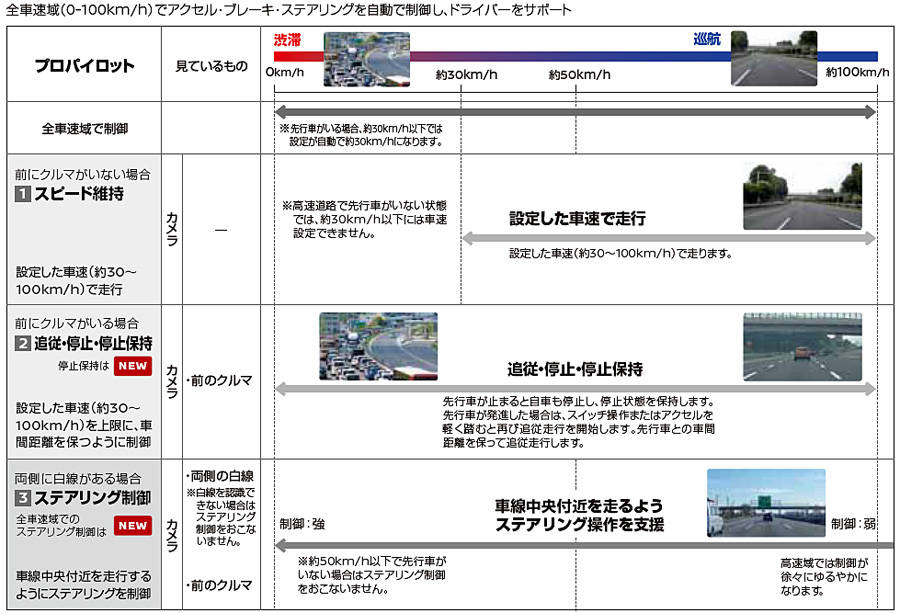Click 先行車が止まると自車も停止し paragraph
Screen dimensions: 900x613
click(x=579, y=422)
